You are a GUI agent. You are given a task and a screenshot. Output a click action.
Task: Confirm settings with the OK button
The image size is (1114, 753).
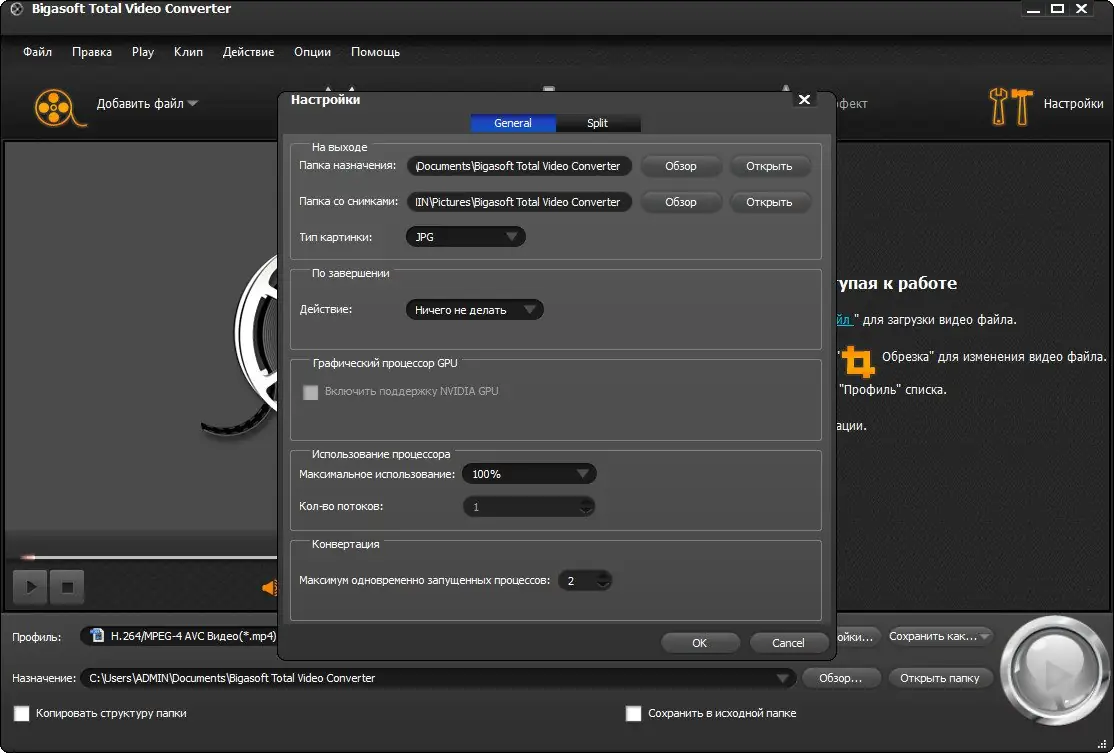(x=700, y=643)
